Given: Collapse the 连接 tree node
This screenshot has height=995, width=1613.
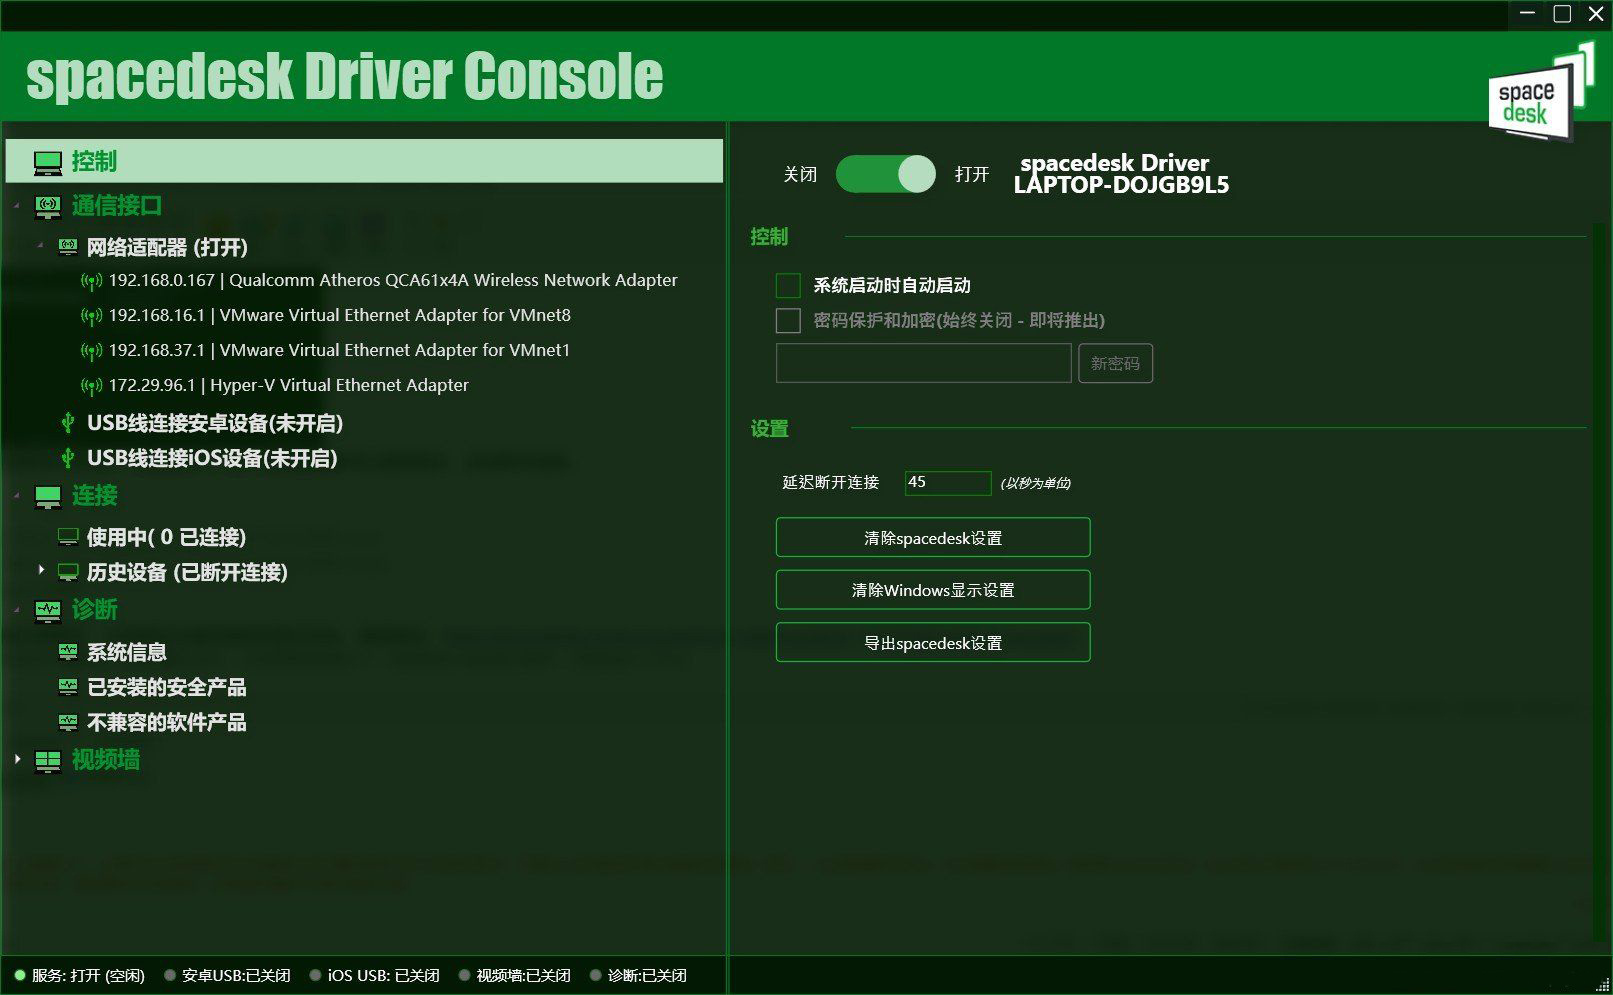Looking at the screenshot, I should [17, 496].
